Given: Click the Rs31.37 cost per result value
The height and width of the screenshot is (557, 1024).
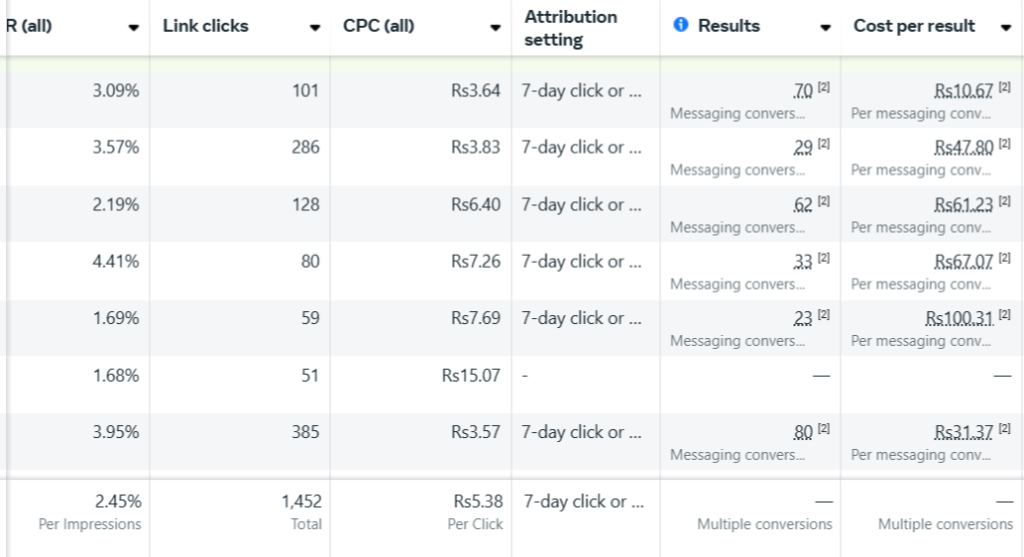Looking at the screenshot, I should point(963,432).
